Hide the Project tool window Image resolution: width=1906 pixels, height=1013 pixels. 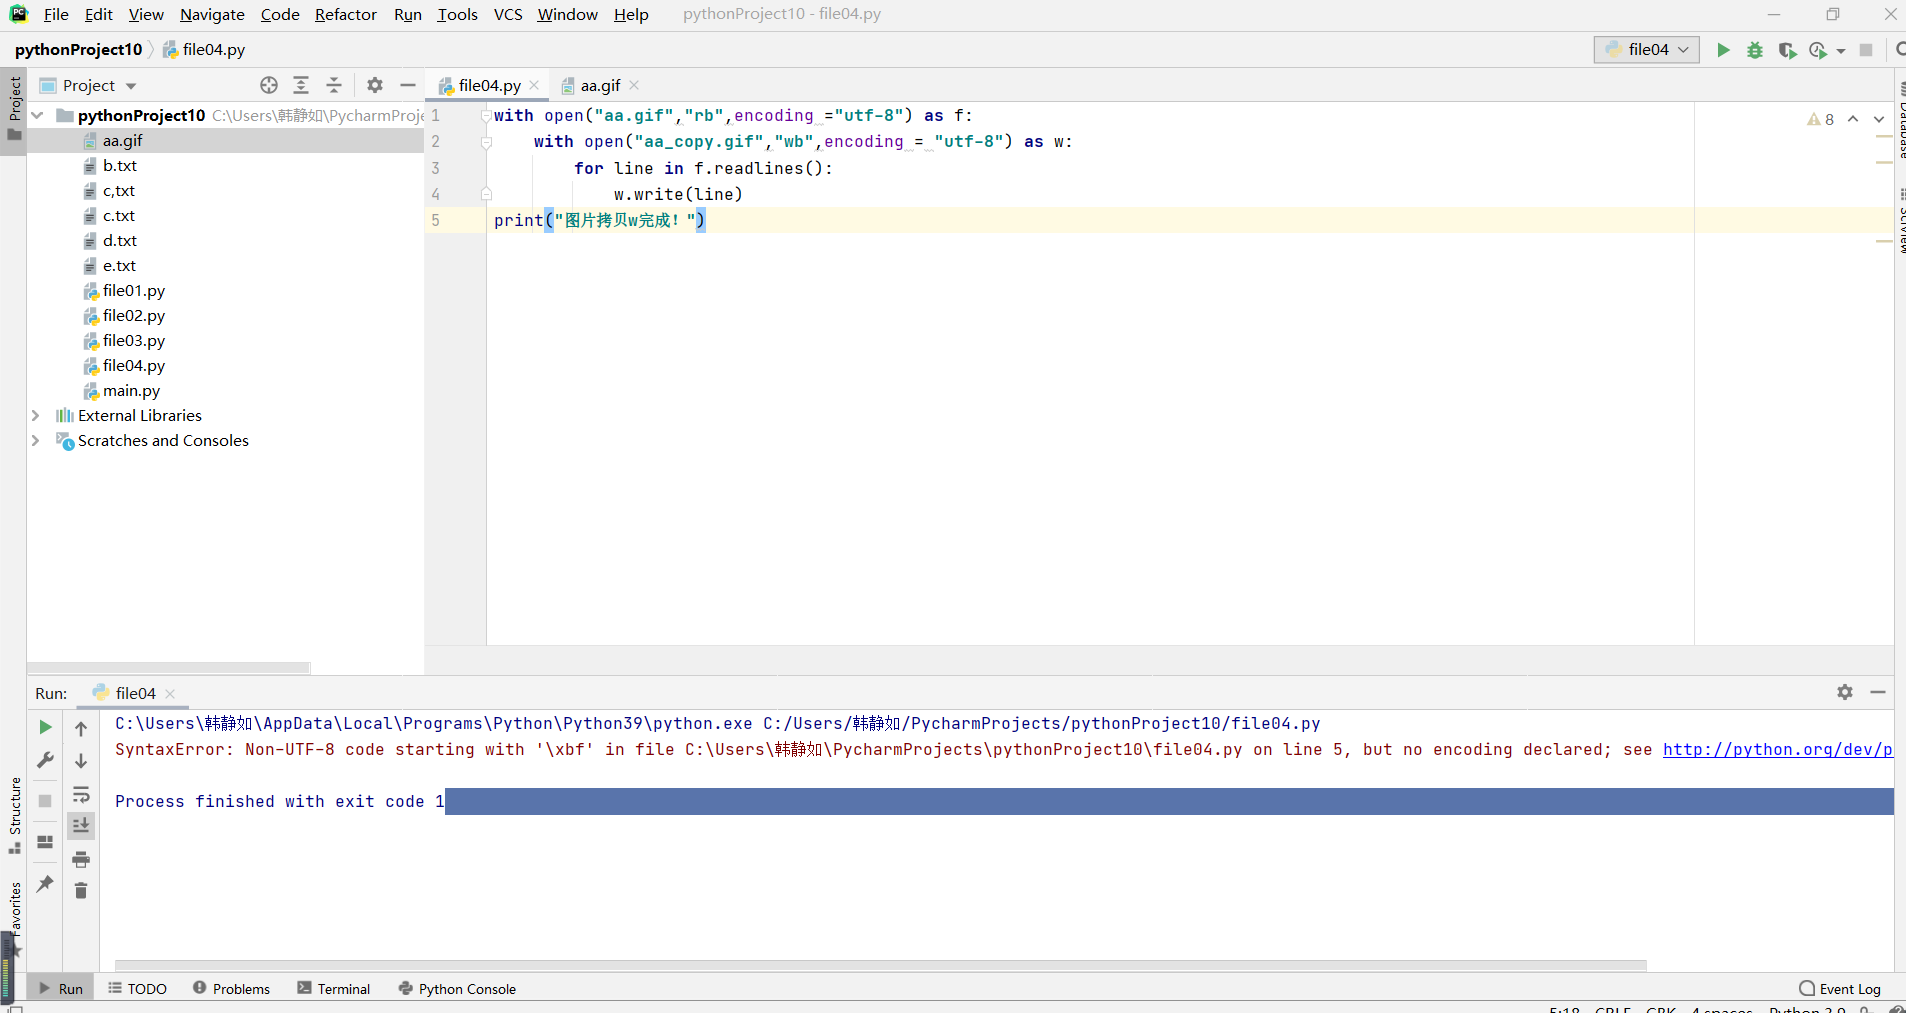(x=408, y=85)
